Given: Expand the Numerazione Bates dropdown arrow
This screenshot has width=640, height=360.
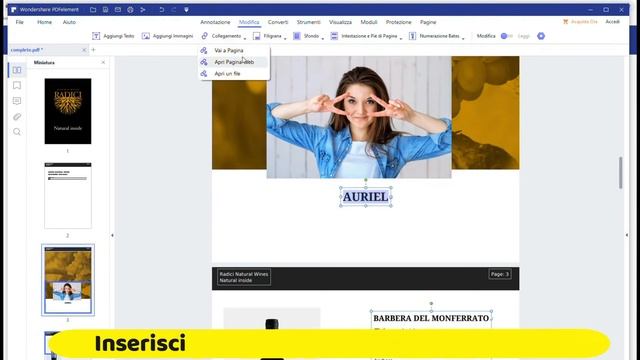Looking at the screenshot, I should tap(463, 38).
